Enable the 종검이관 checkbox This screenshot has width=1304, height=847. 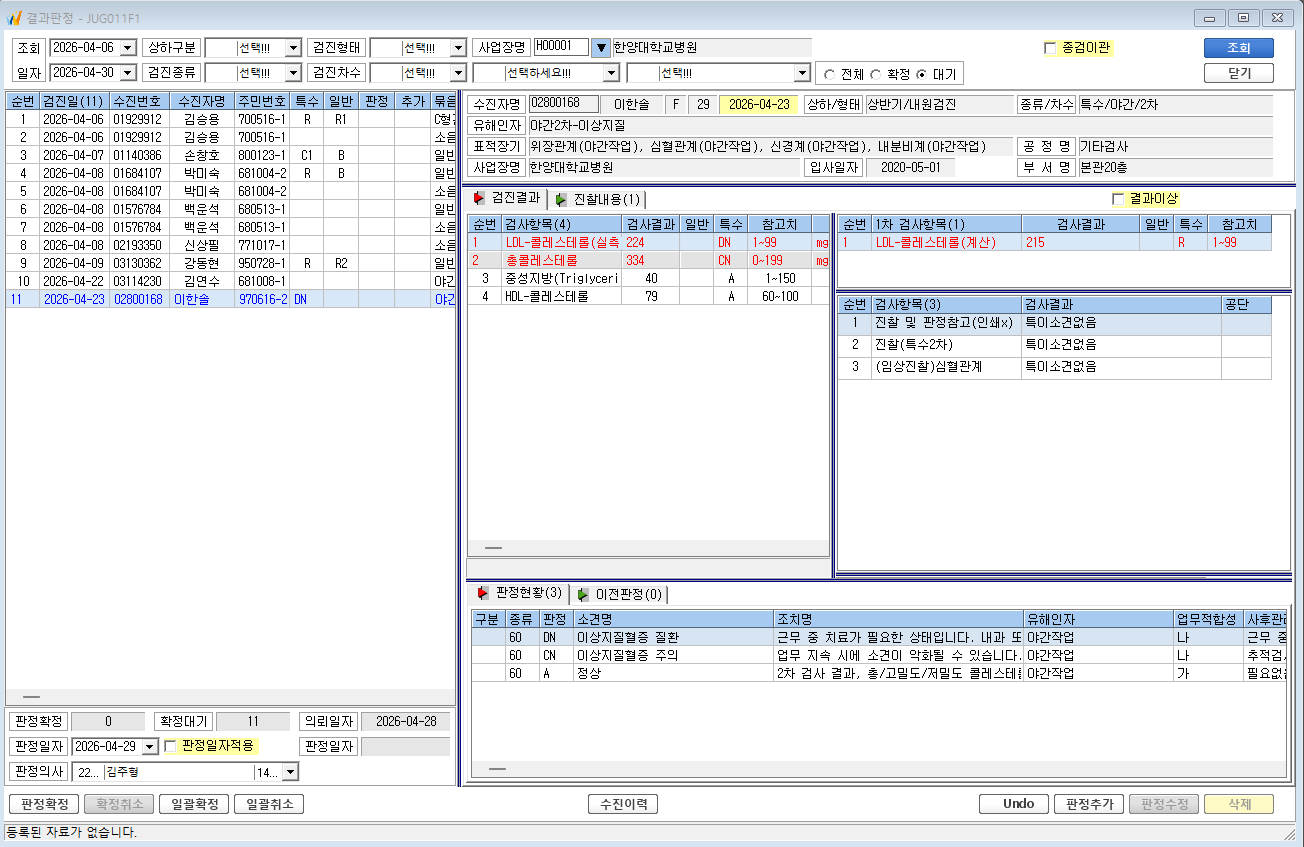pyautogui.click(x=1049, y=47)
